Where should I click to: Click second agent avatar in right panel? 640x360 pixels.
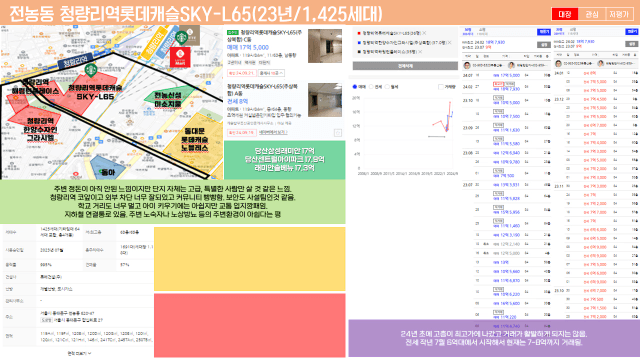click(x=600, y=63)
